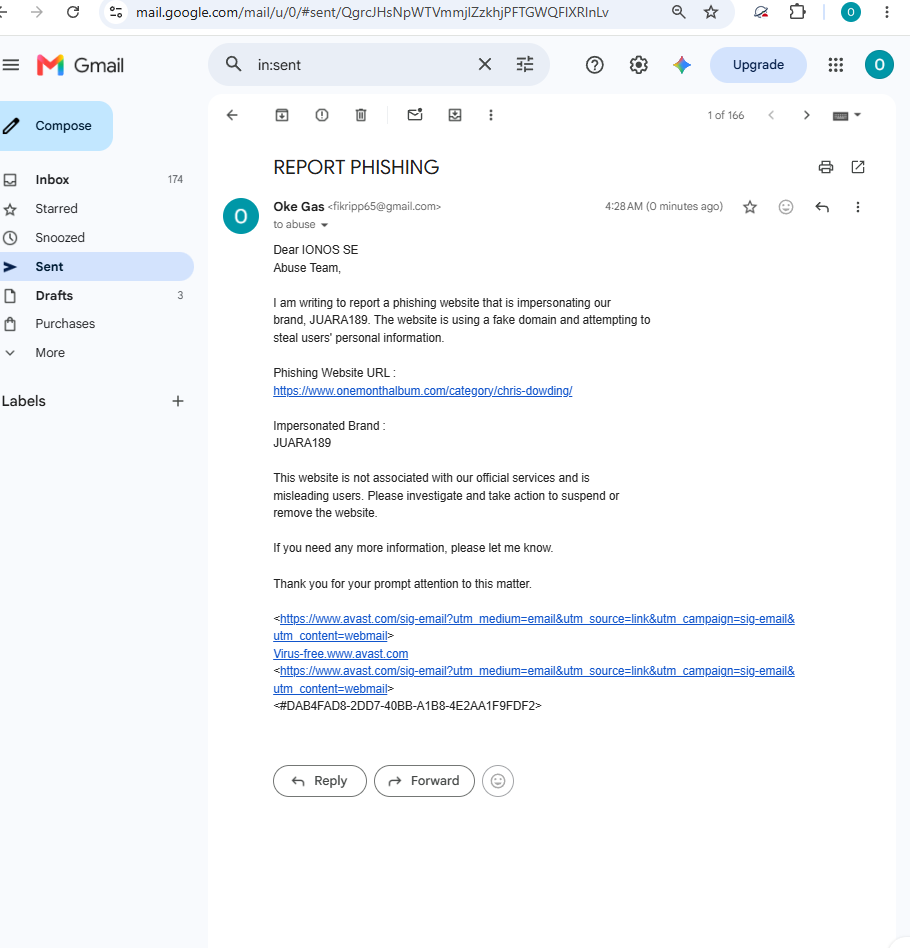Click the REPORT PHISHING subject heading
Screen dimensions: 910x948
click(356, 167)
